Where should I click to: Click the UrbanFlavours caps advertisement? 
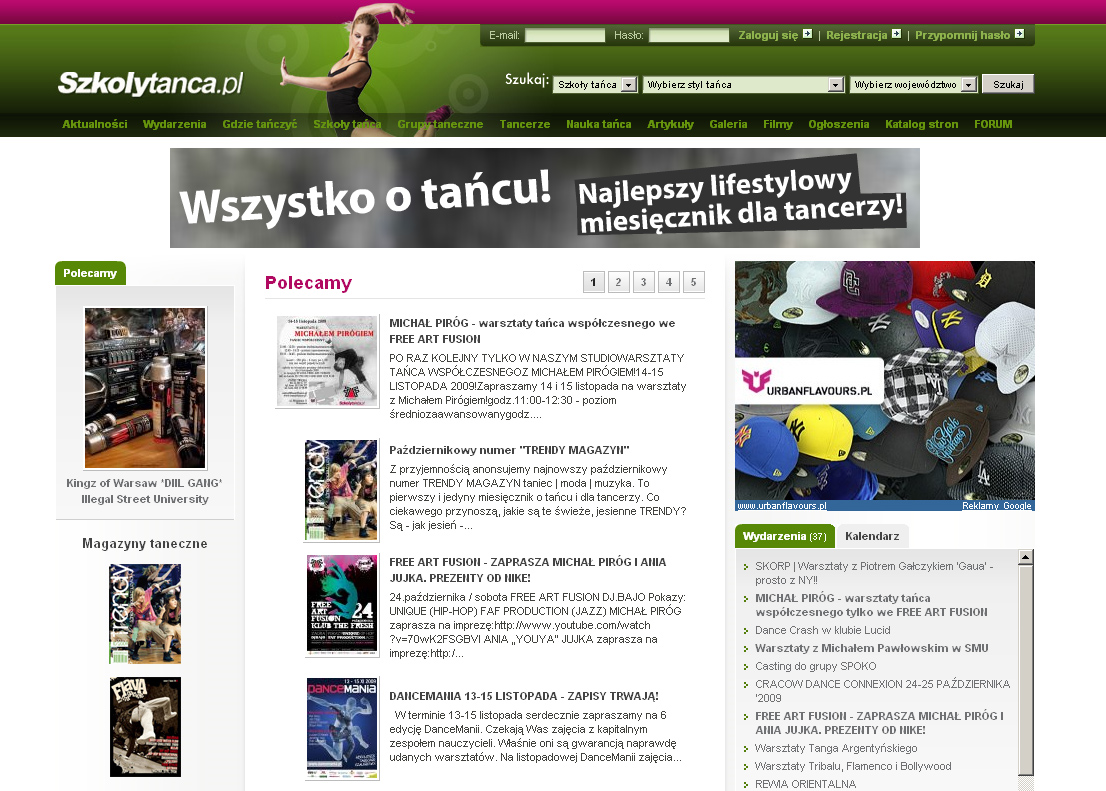(x=885, y=381)
